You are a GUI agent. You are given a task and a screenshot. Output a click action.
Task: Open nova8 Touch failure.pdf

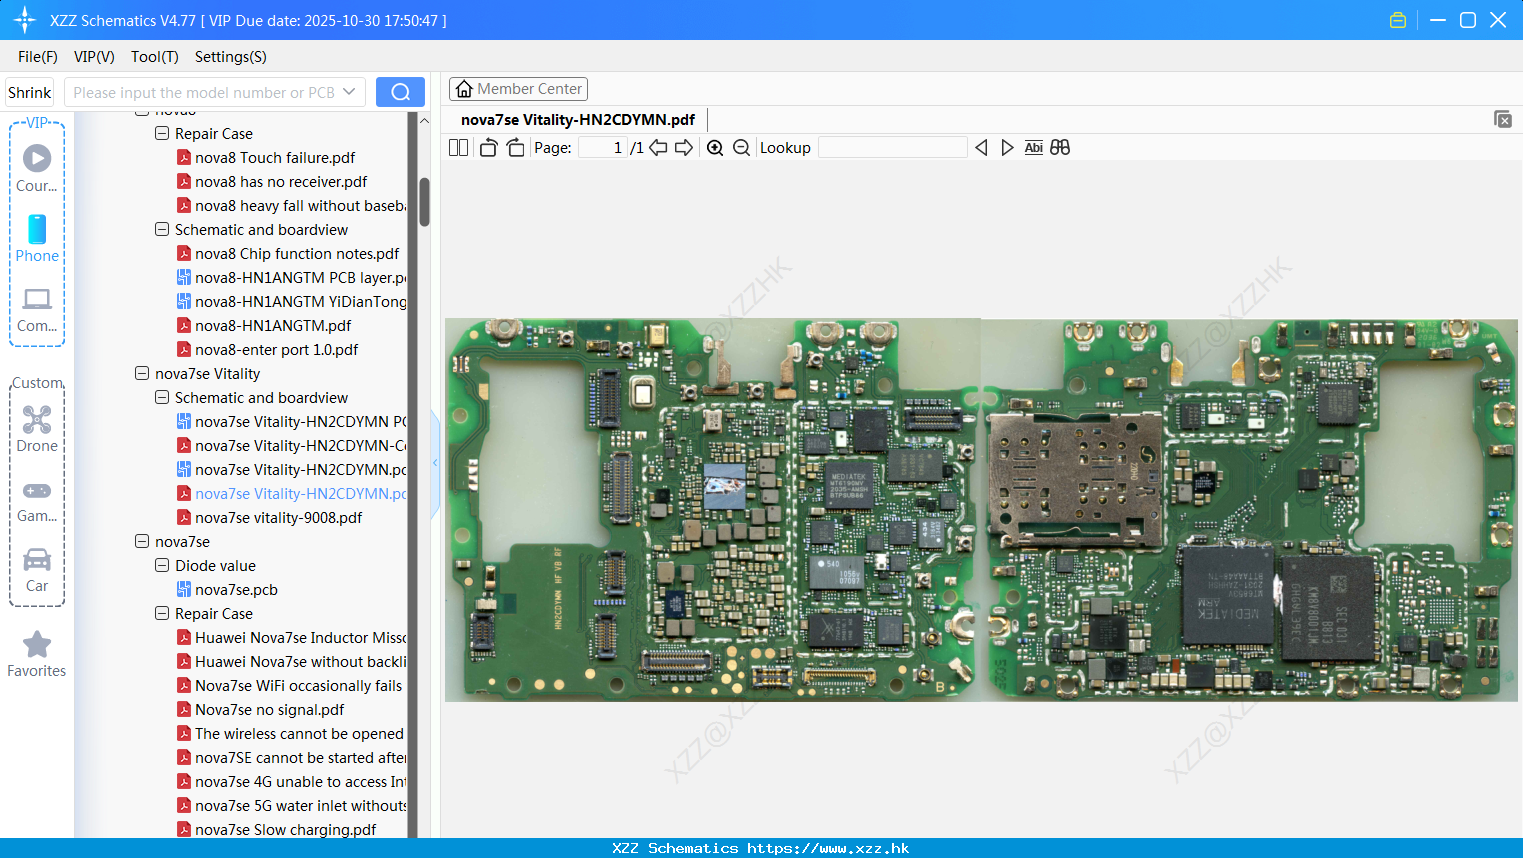coord(275,157)
